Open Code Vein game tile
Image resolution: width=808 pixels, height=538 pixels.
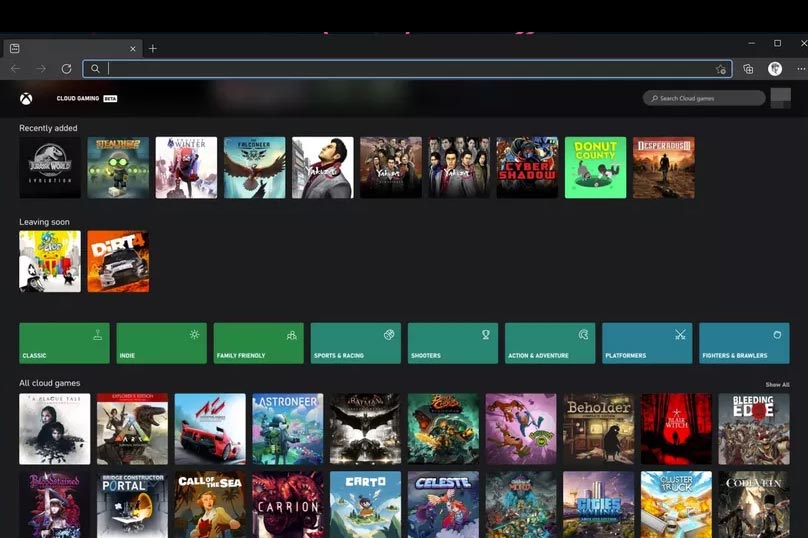[754, 505]
